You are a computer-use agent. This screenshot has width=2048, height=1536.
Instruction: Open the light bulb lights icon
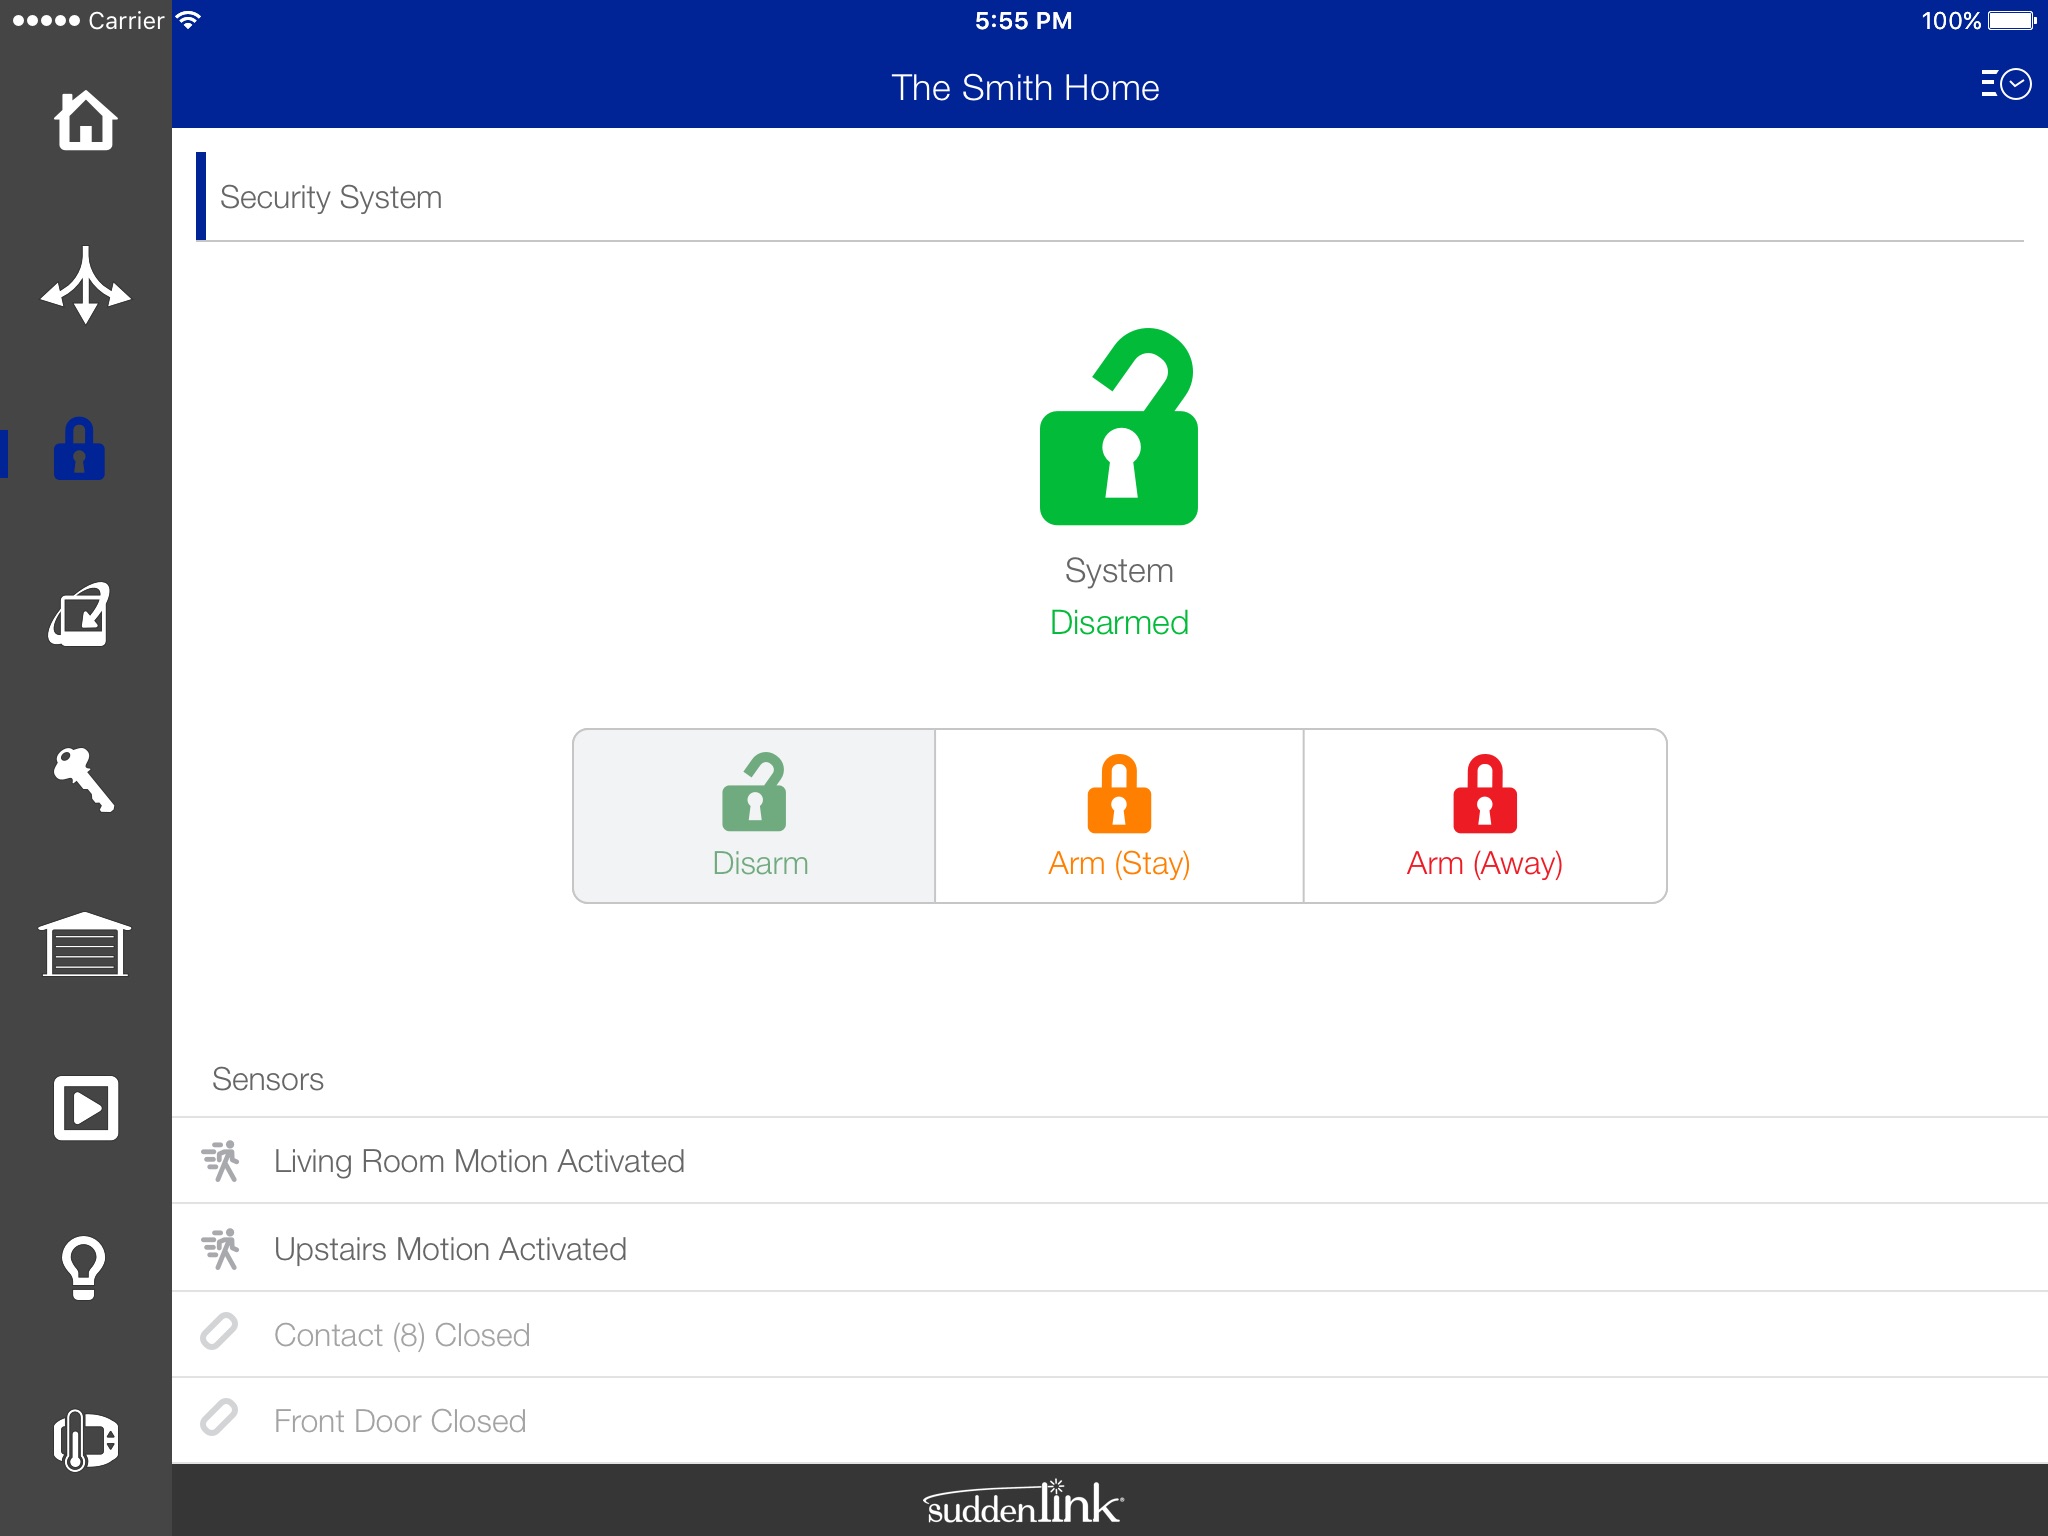84,1268
